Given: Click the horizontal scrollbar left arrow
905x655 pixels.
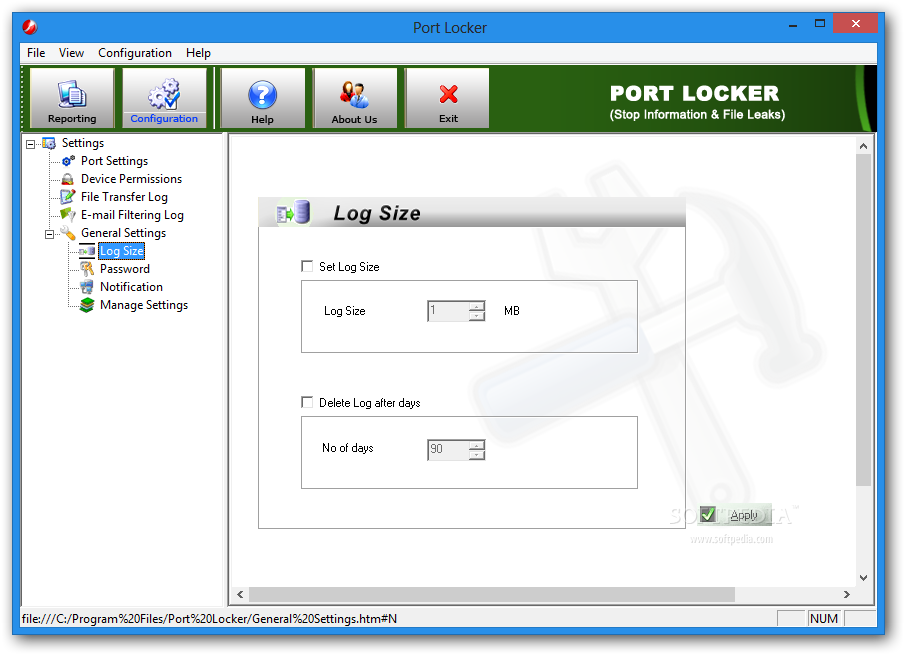Looking at the screenshot, I should click(240, 594).
